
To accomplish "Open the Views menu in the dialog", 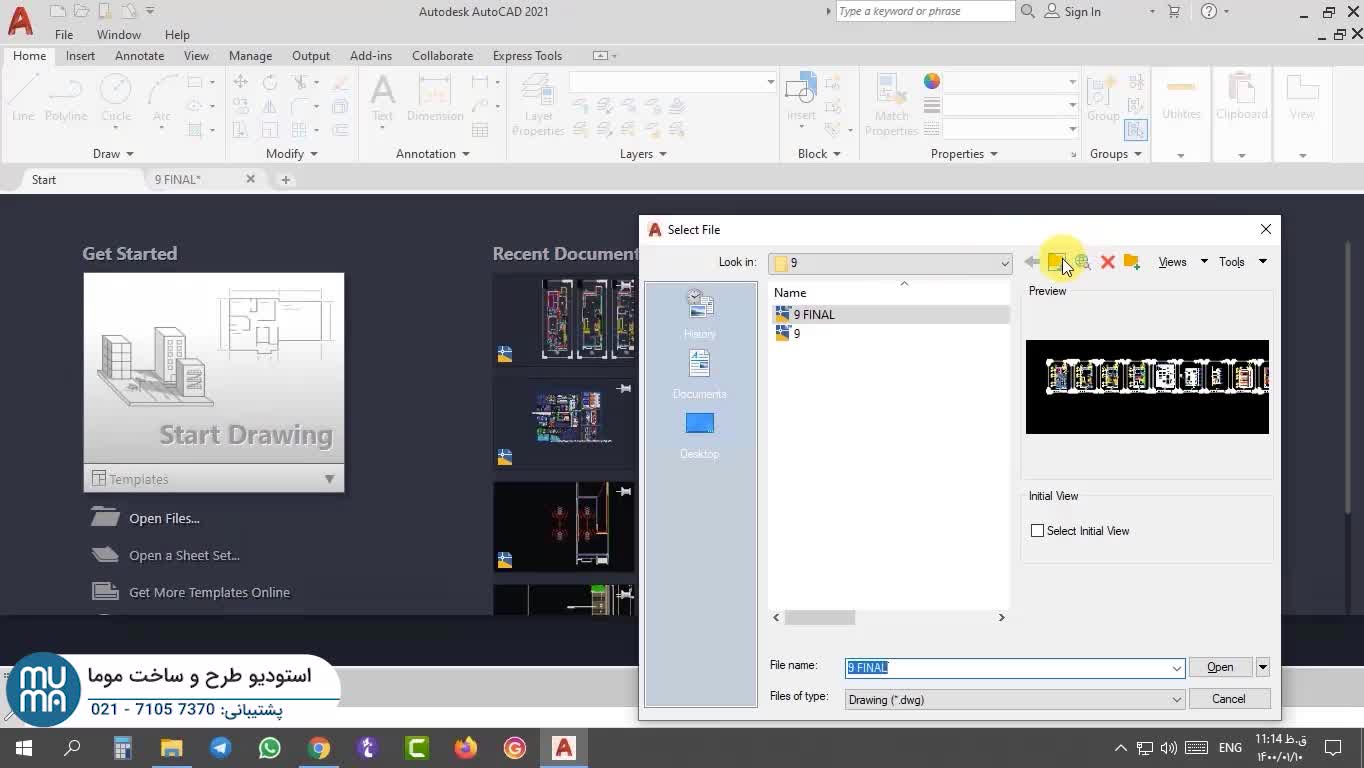I will [x=1182, y=262].
